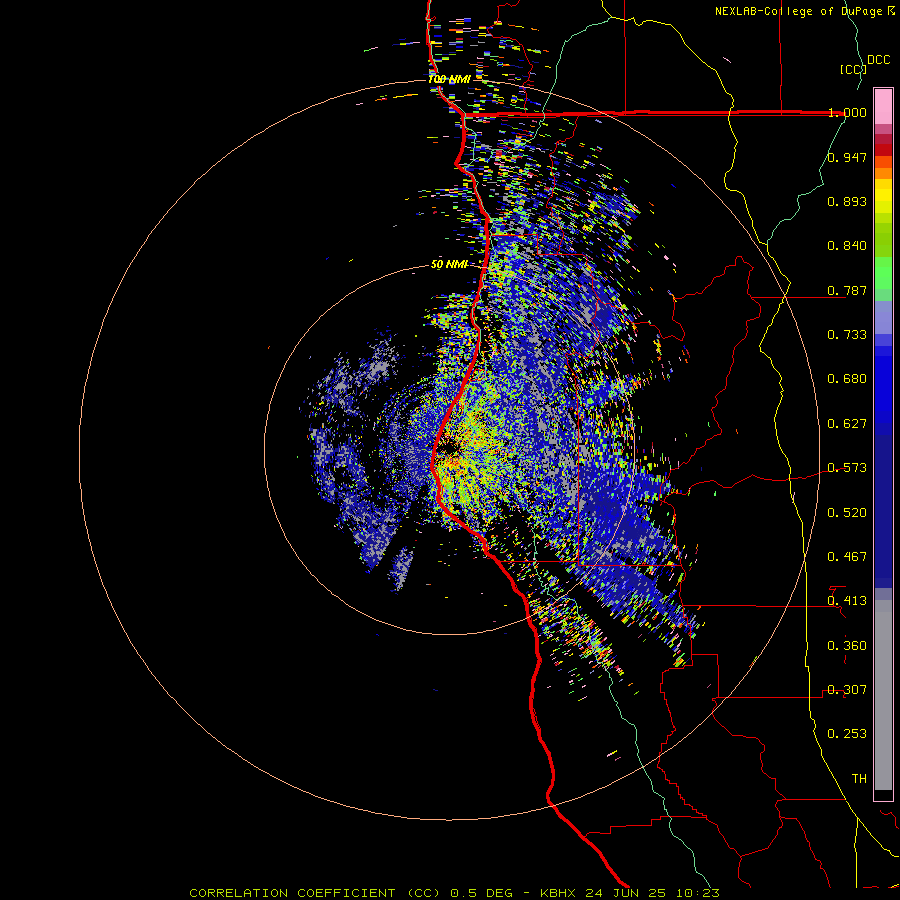Pick the pink segment of the color bar
The image size is (900, 900).
pos(883,107)
